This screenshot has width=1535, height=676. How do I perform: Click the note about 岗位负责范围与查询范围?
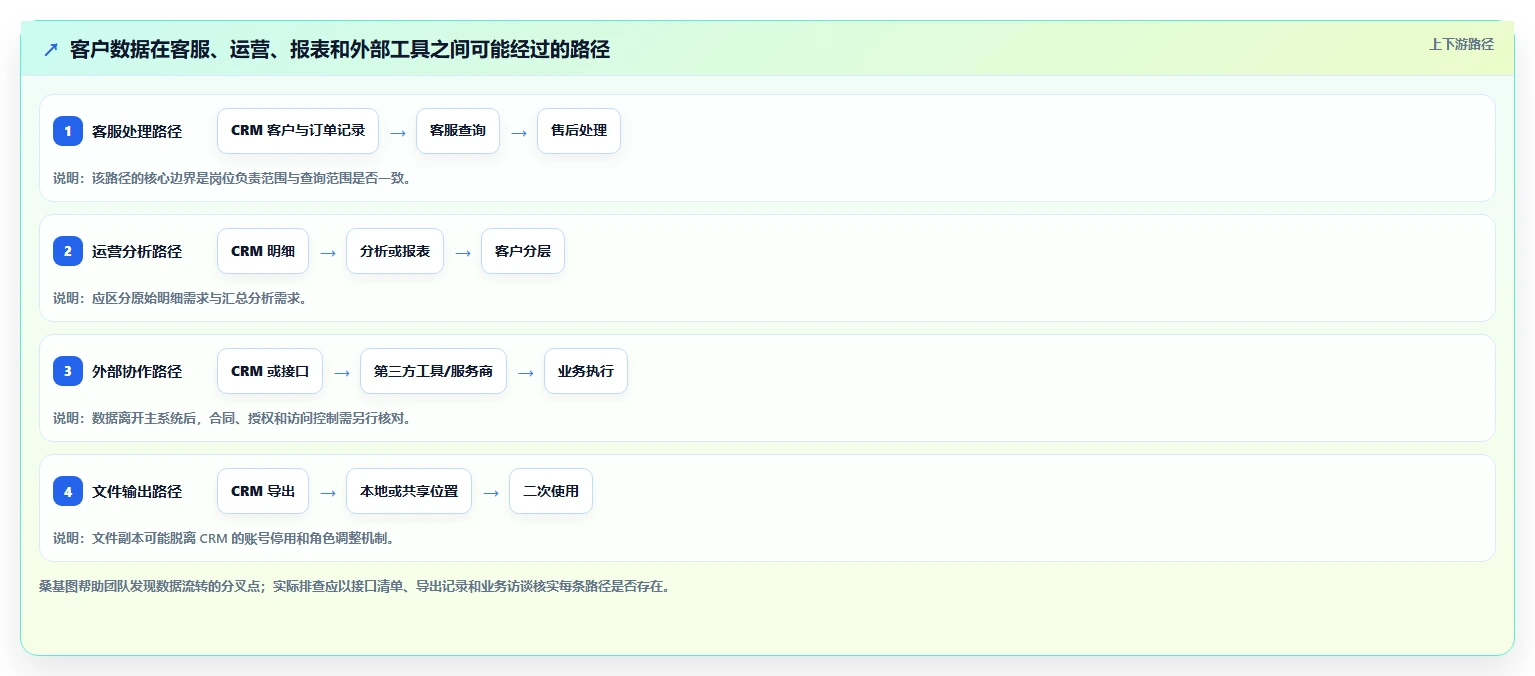[x=232, y=178]
